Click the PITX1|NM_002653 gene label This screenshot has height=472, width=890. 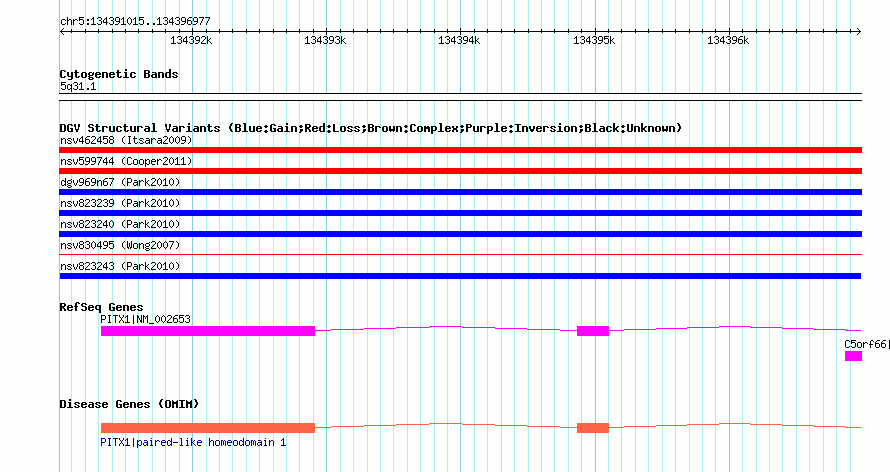pyautogui.click(x=145, y=319)
